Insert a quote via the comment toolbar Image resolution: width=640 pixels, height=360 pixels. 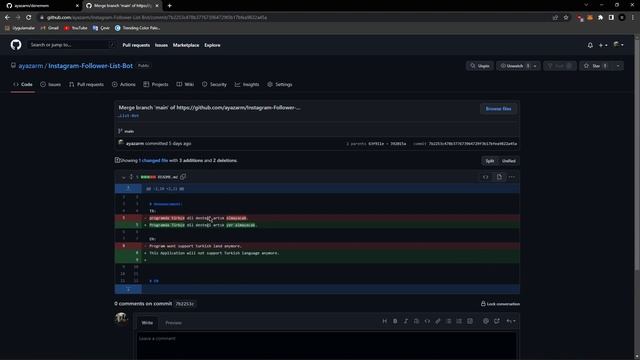tap(416, 321)
